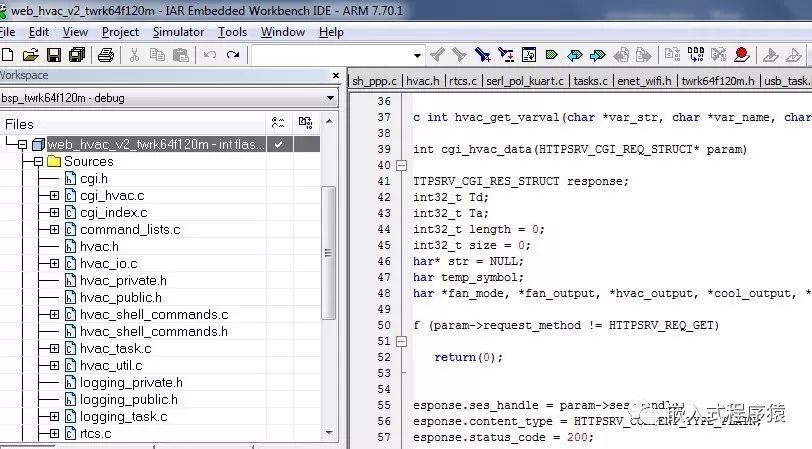Collapse the code fold at line 51
Image resolution: width=812 pixels, height=449 pixels.
(401, 341)
